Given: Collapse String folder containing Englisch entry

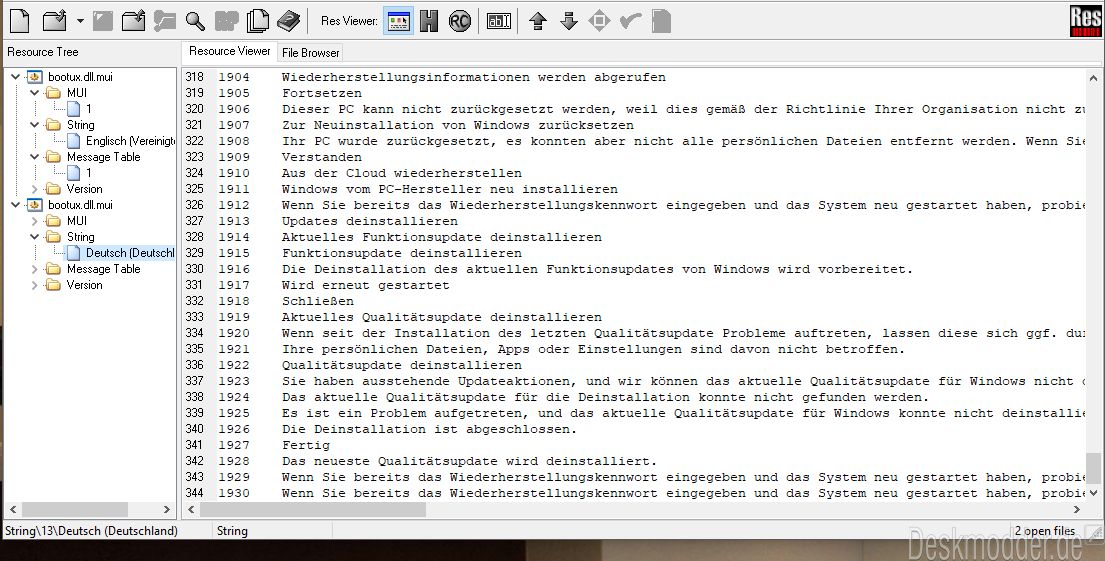Looking at the screenshot, I should [35, 125].
